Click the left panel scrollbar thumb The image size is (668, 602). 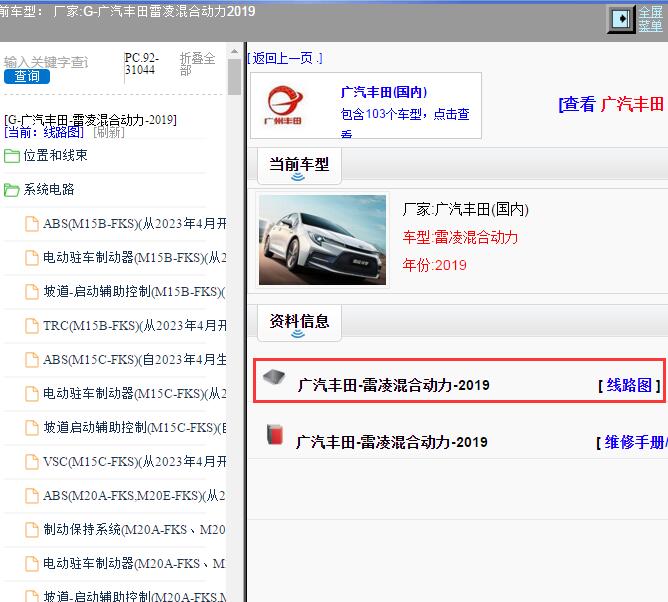[234, 77]
